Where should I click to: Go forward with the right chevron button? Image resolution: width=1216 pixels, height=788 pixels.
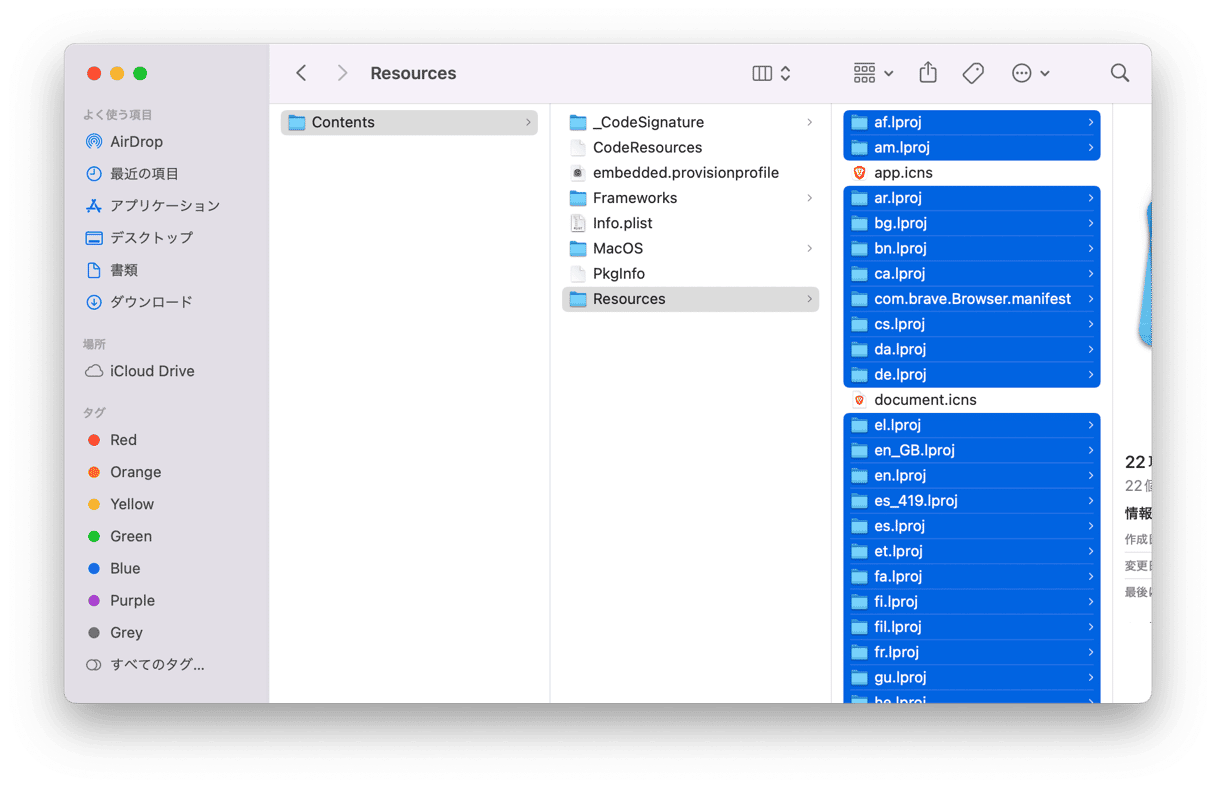click(x=342, y=73)
